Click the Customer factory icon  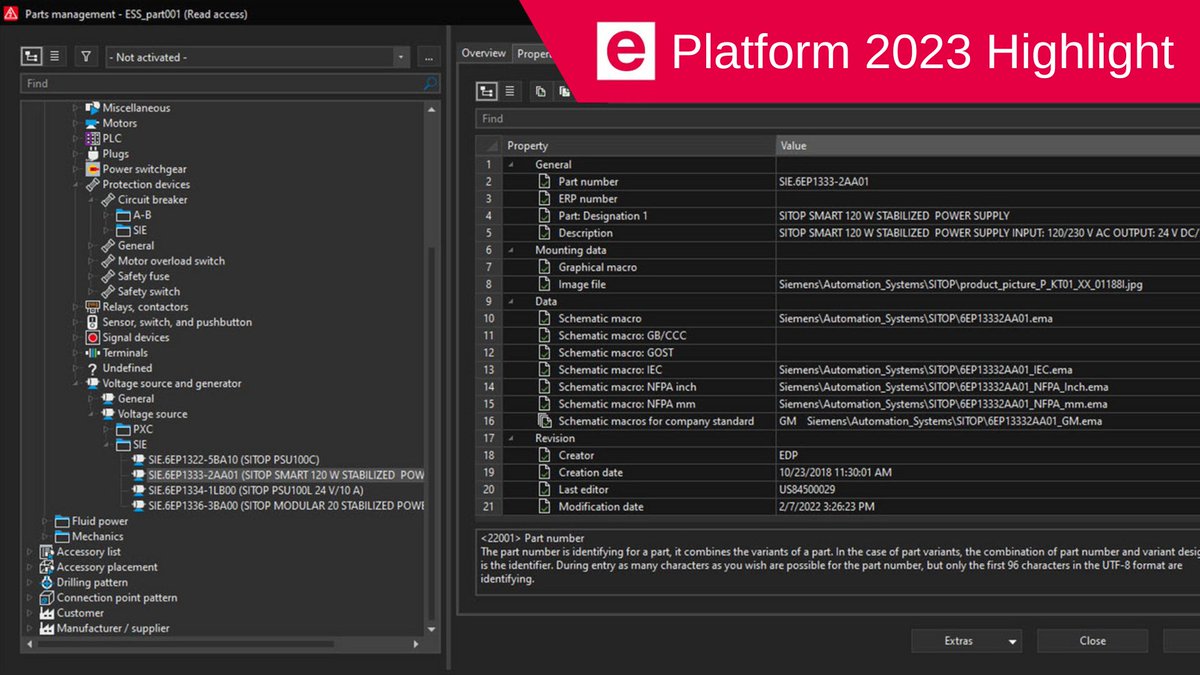coord(47,613)
